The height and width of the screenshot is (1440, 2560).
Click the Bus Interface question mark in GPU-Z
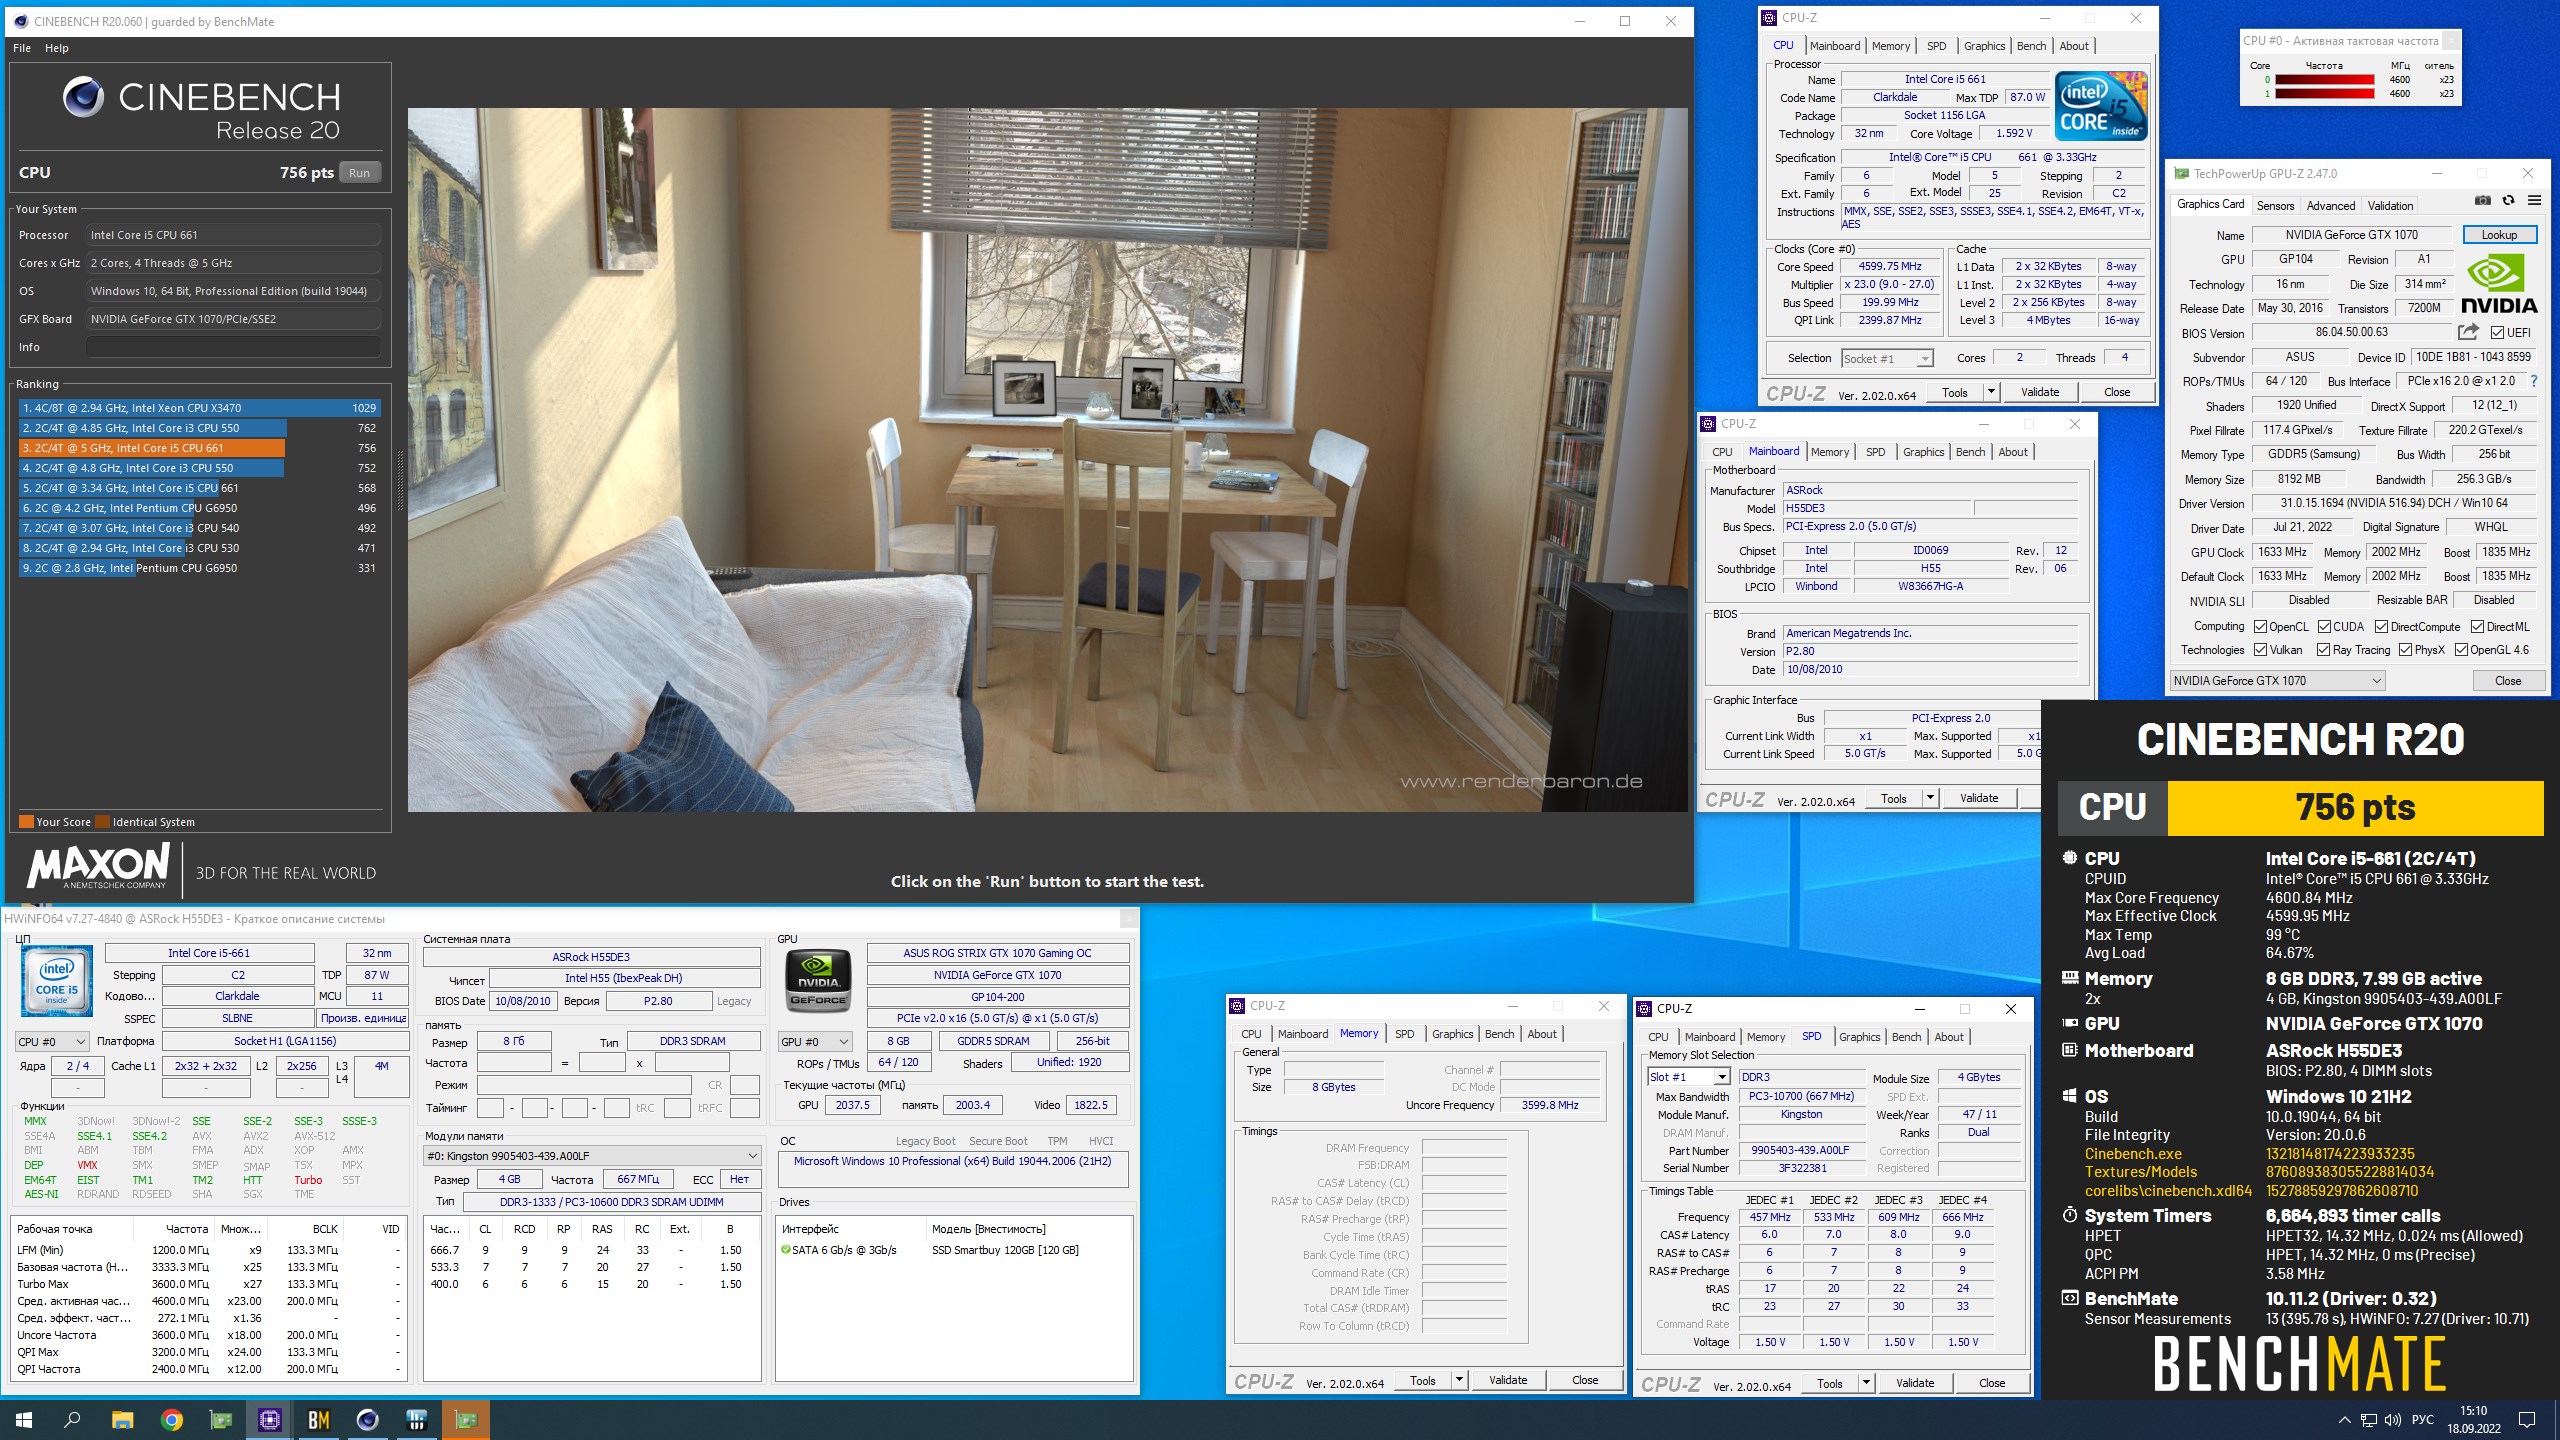coord(2534,381)
